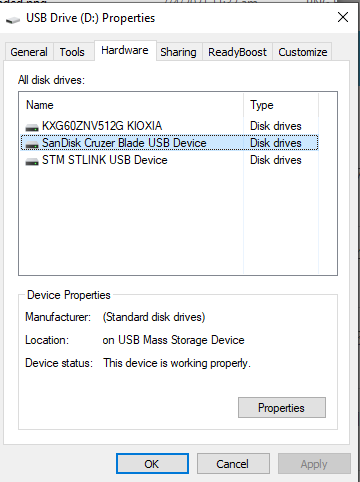Go to the Sharing tab
This screenshot has height=482, width=360.
(x=178, y=52)
